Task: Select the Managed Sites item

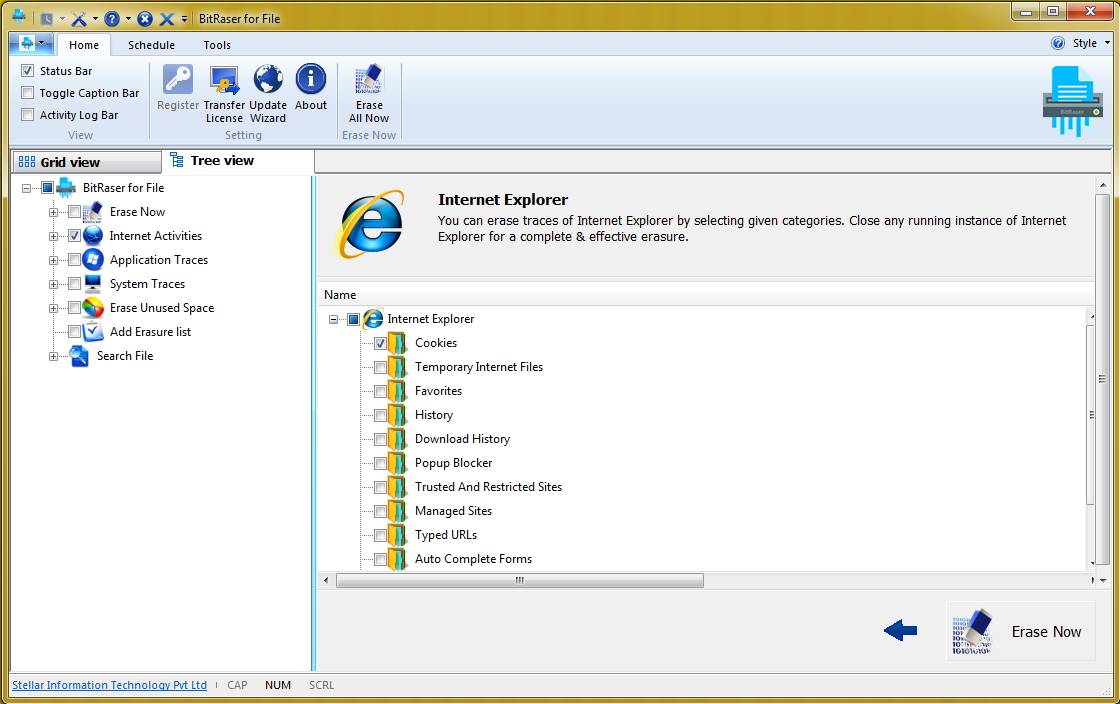Action: [x=454, y=511]
